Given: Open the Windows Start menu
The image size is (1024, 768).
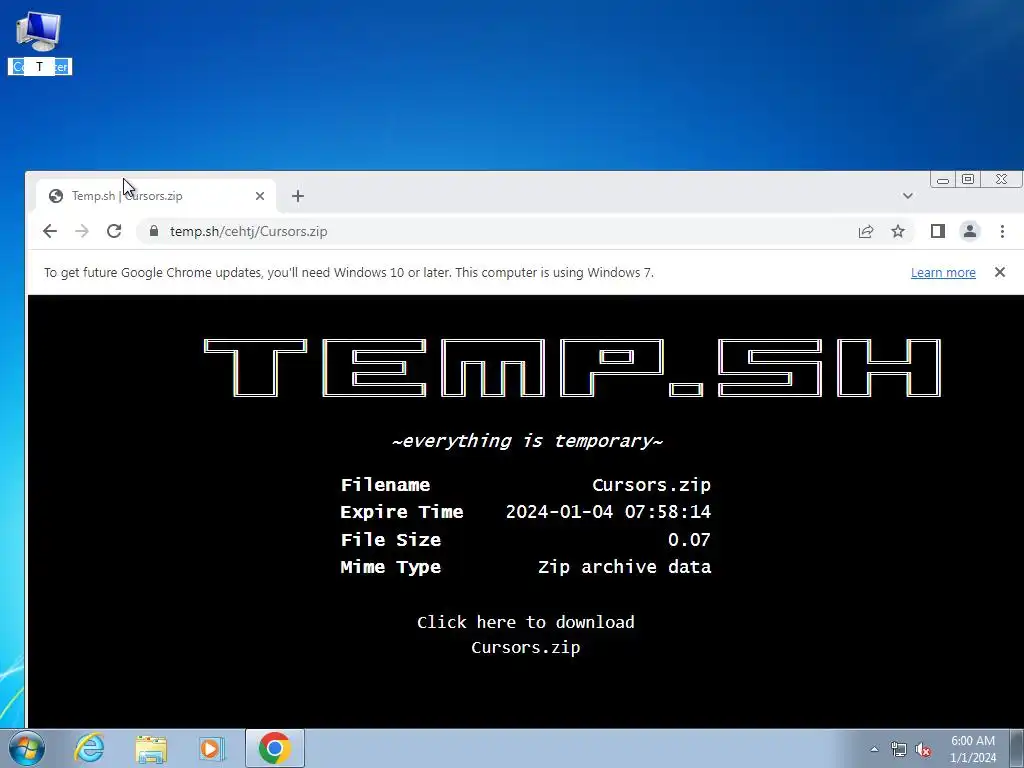Looking at the screenshot, I should pyautogui.click(x=27, y=748).
